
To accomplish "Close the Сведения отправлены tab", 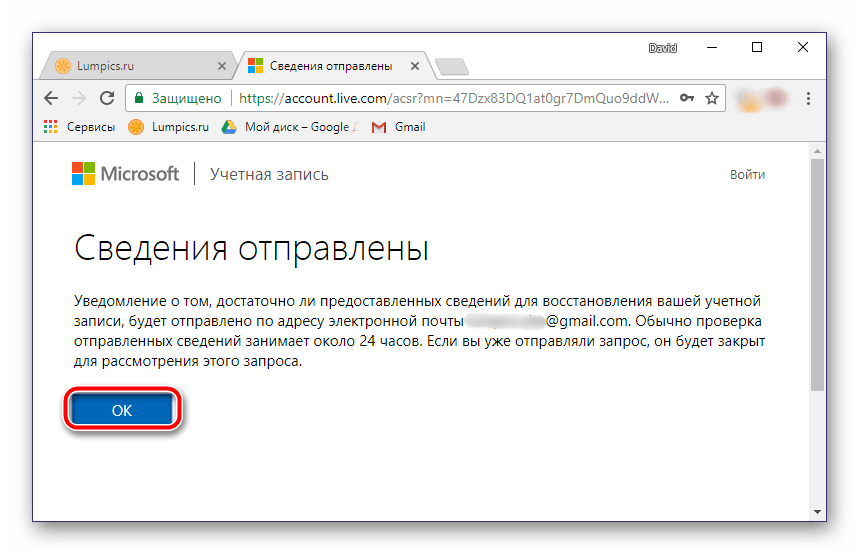I will pos(415,66).
